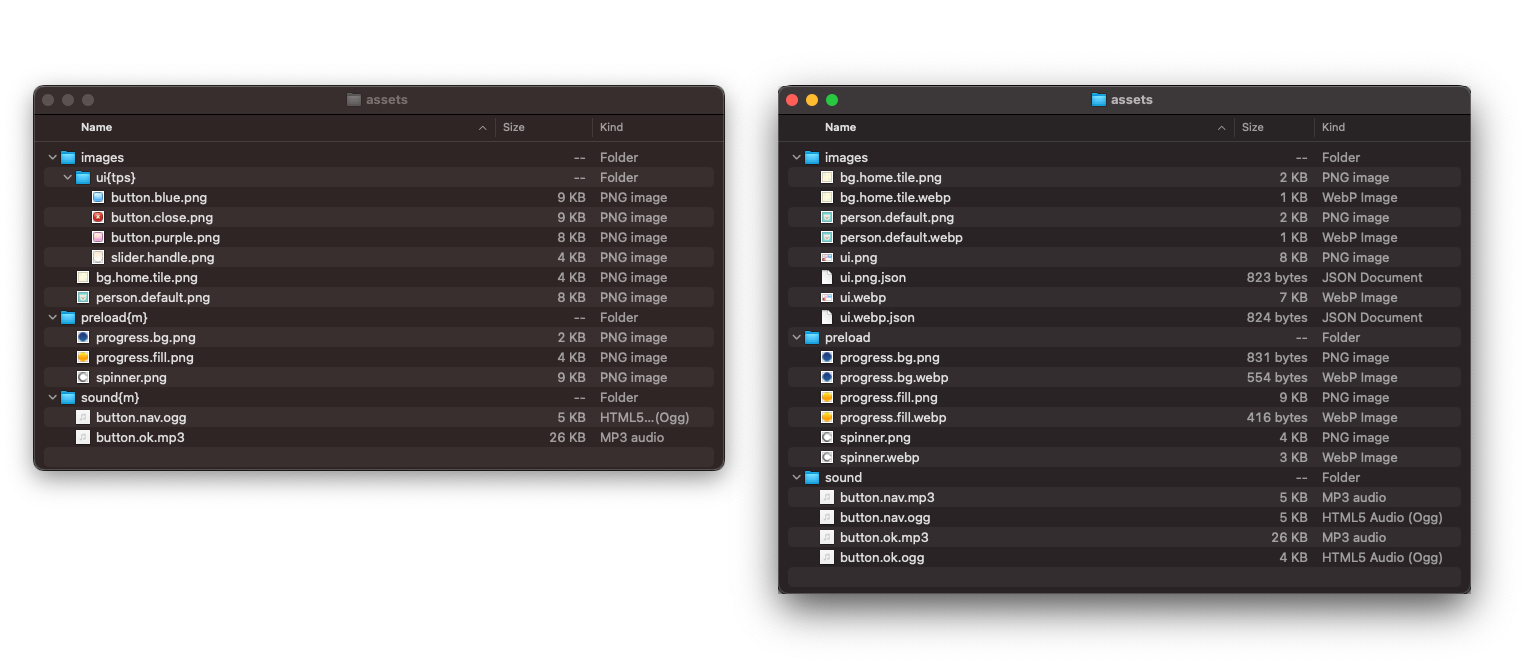1525x664 pixels.
Task: Collapse the images folder in right window
Action: [x=797, y=157]
